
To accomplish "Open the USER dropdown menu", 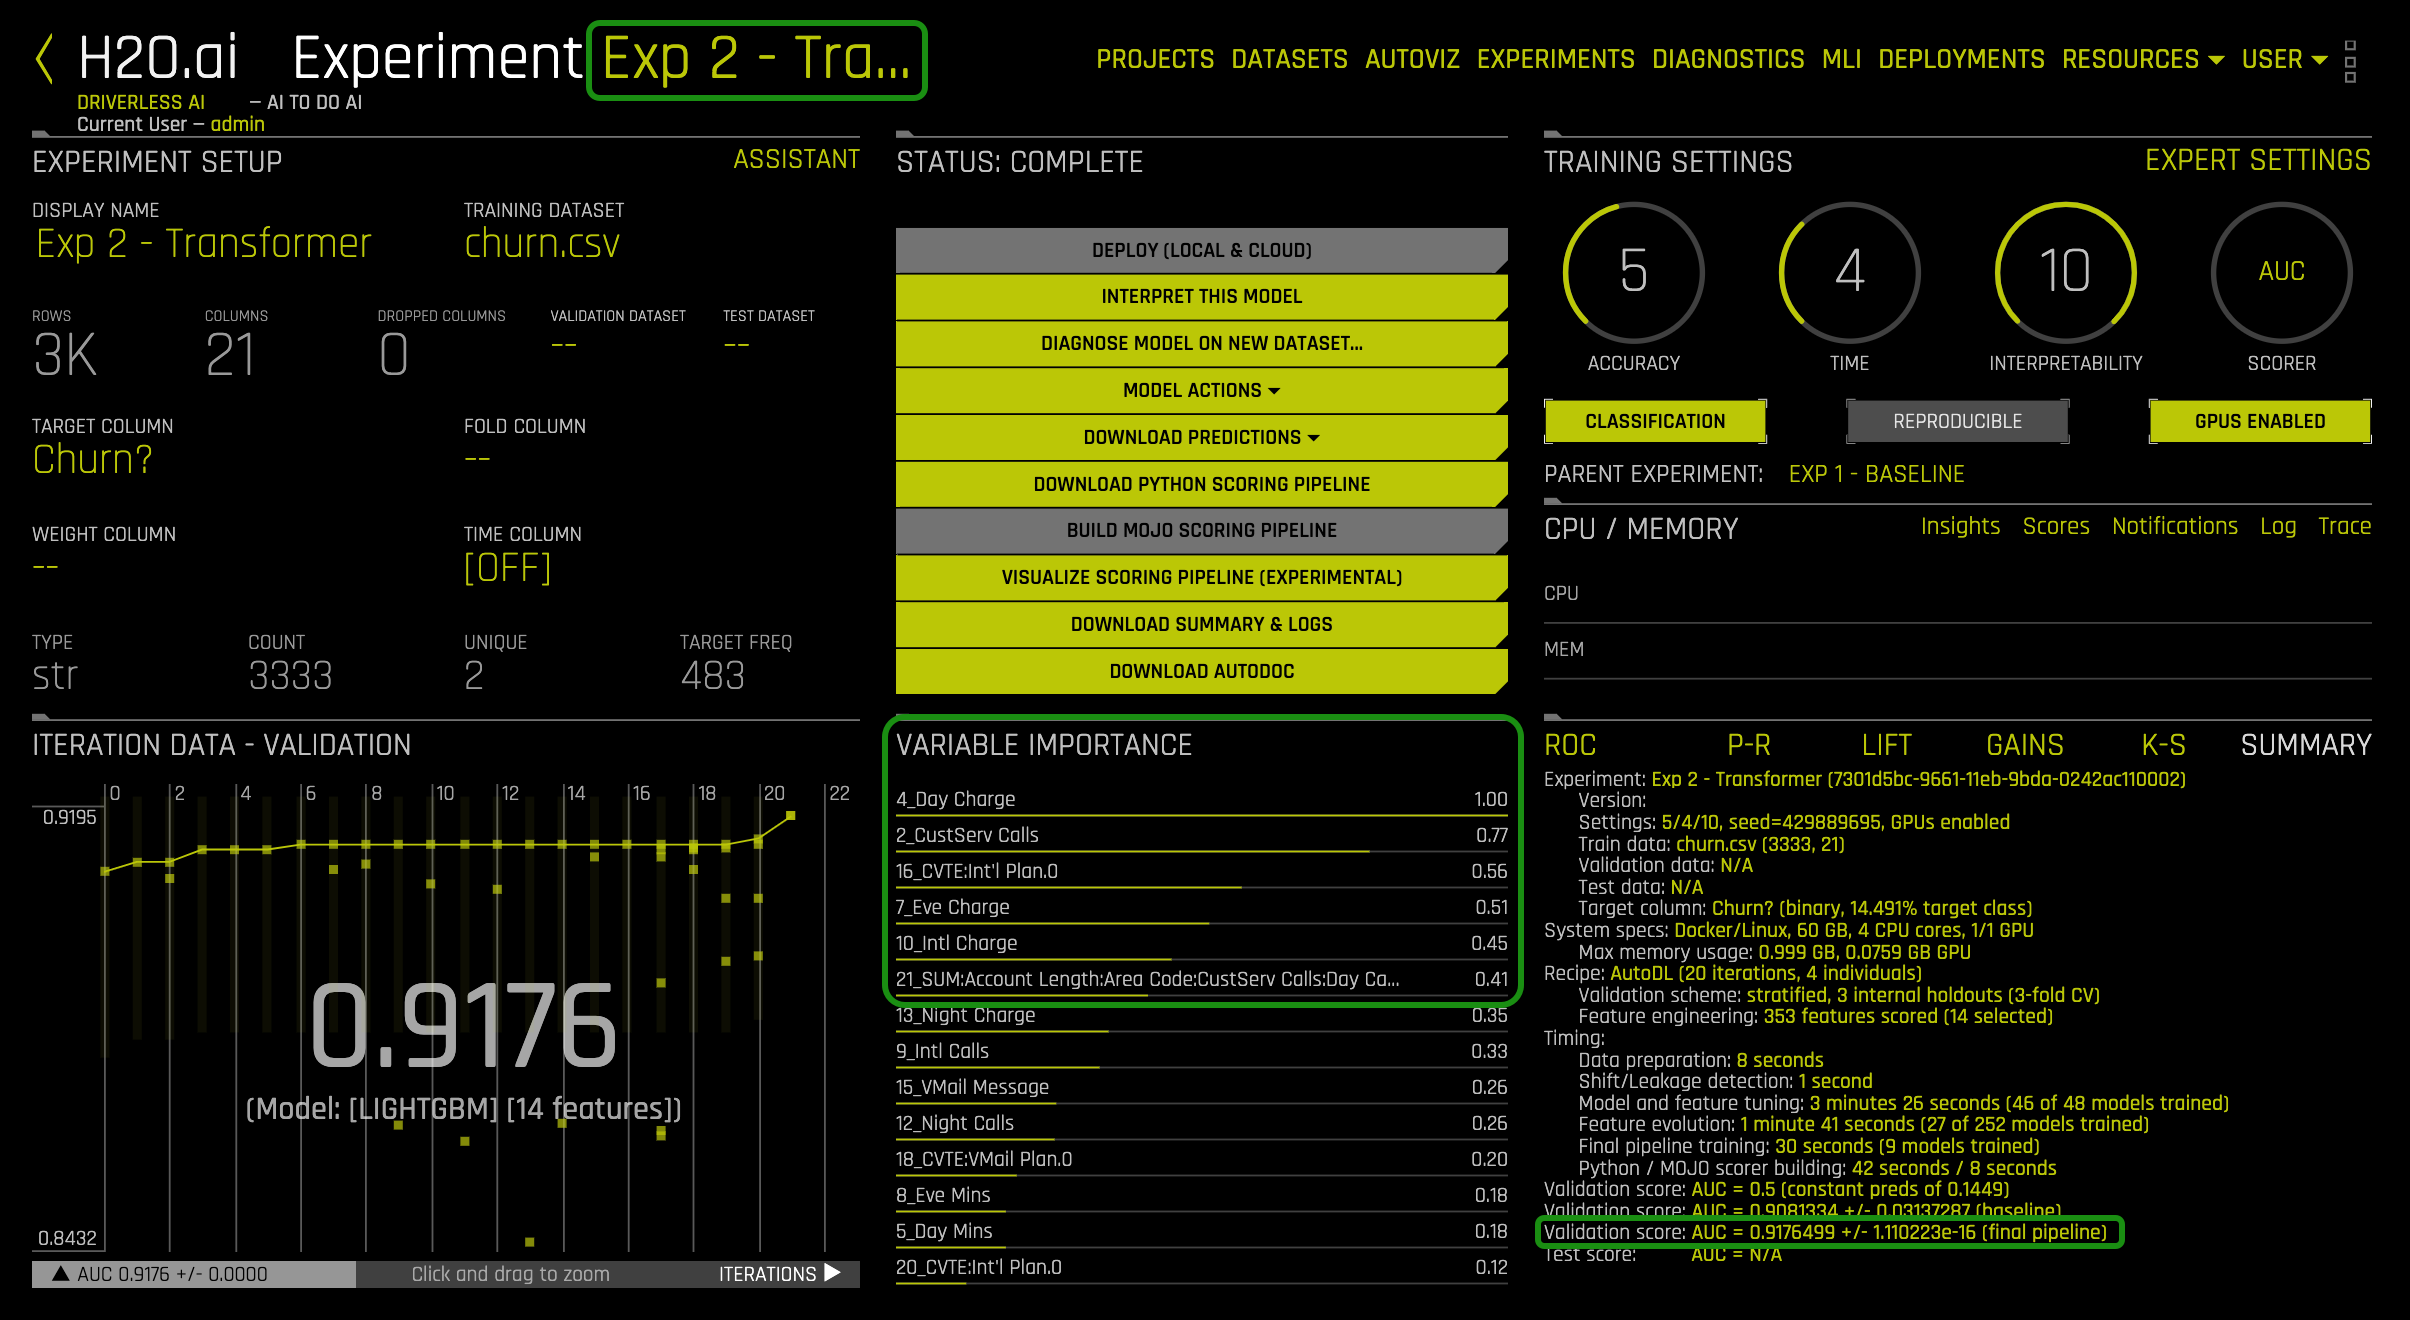I will [2284, 59].
